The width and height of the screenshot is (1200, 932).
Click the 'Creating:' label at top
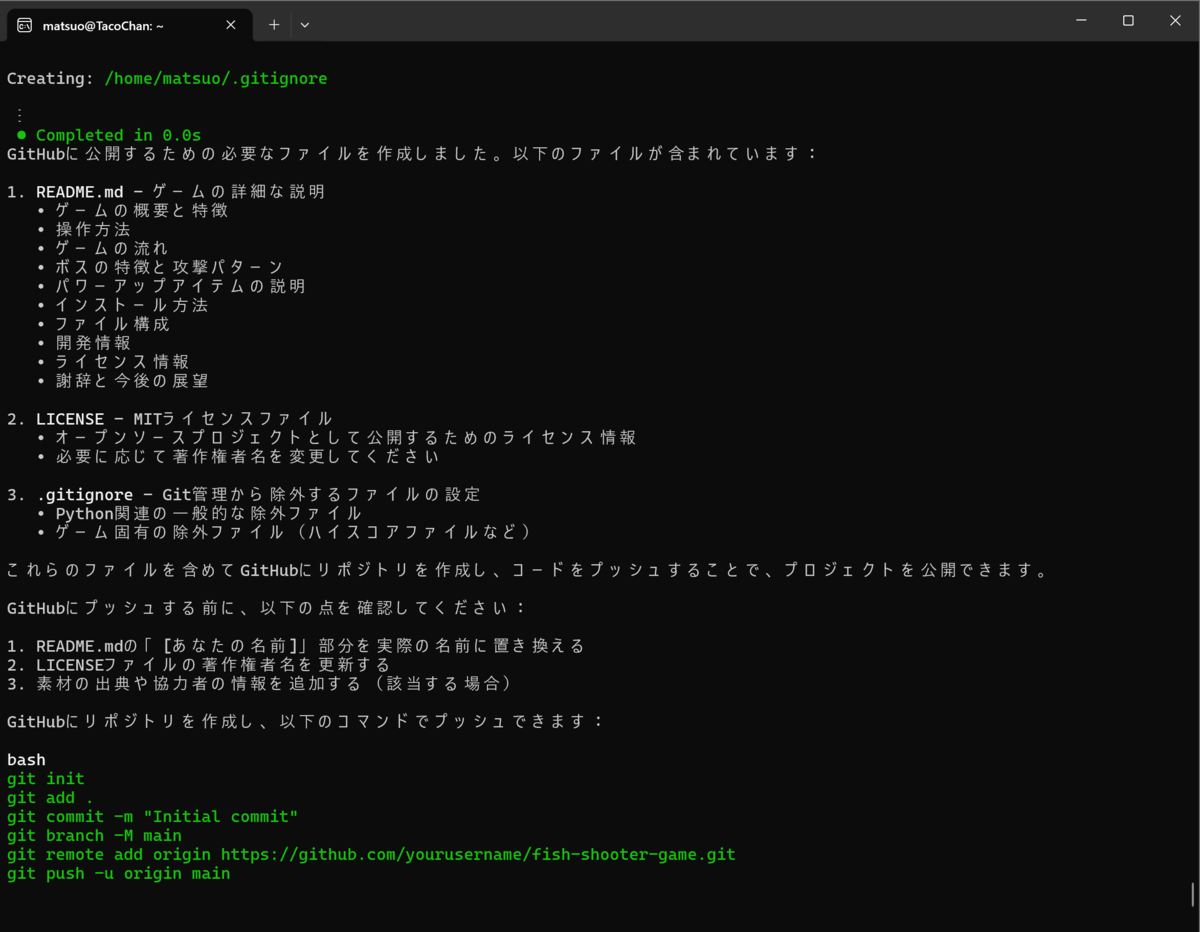[x=50, y=78]
